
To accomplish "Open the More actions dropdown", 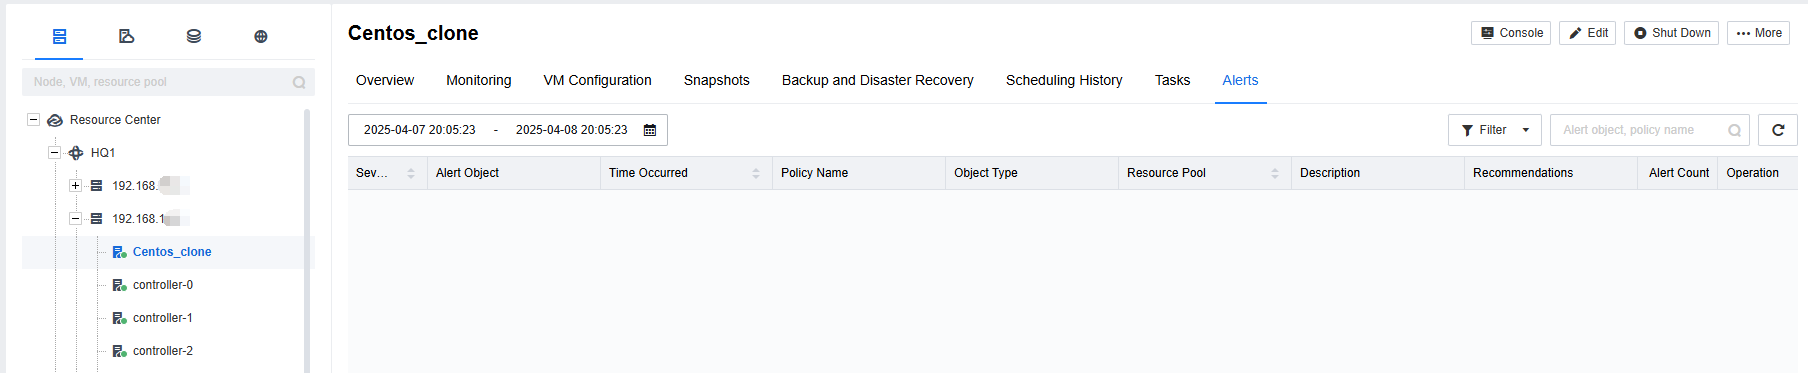I will tap(1759, 33).
